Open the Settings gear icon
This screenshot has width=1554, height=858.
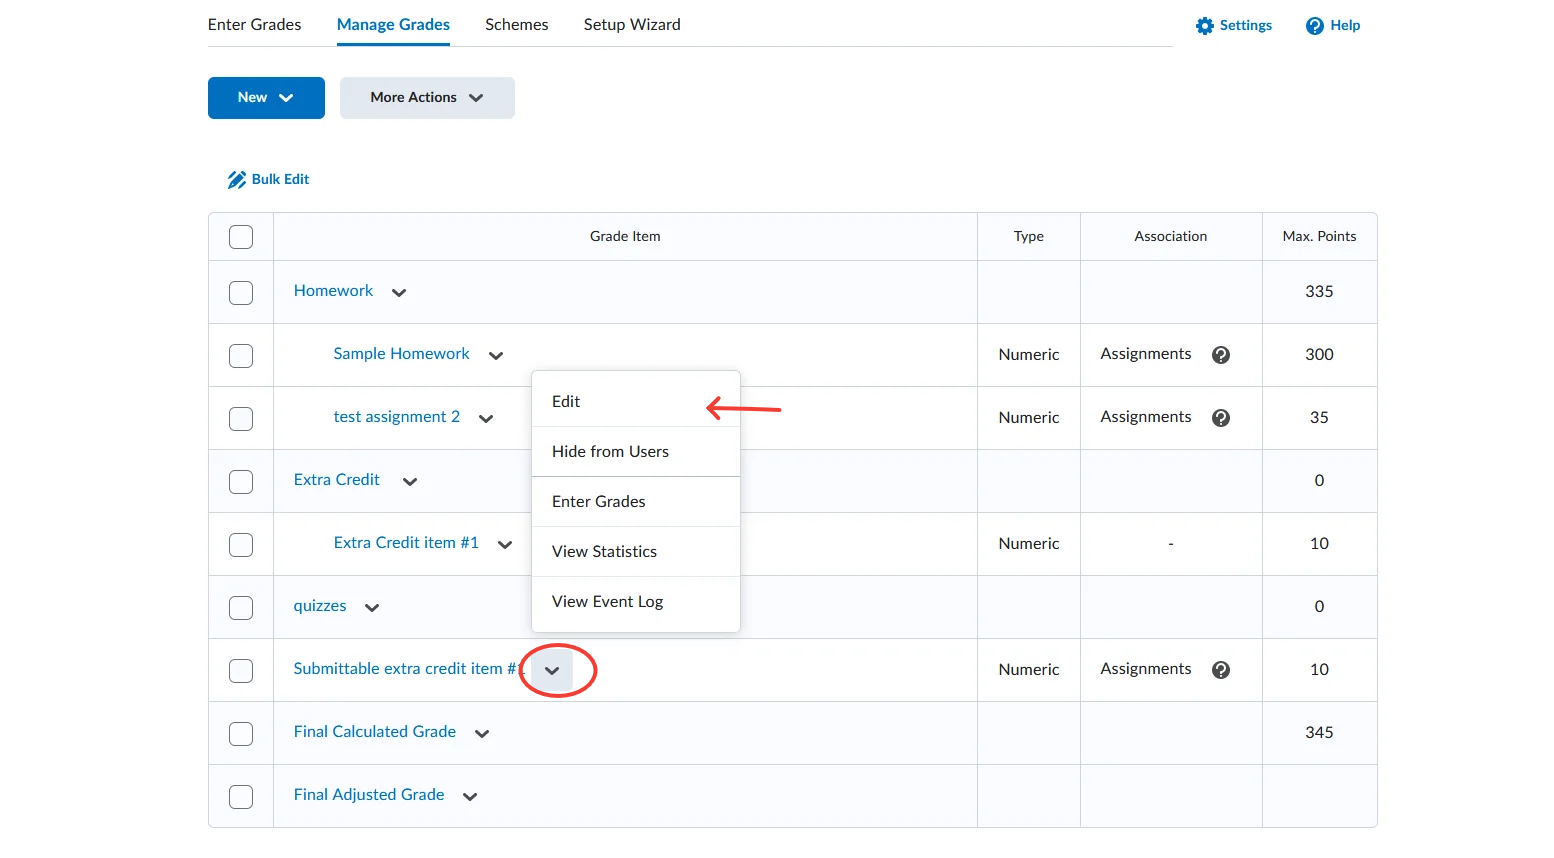pyautogui.click(x=1205, y=25)
